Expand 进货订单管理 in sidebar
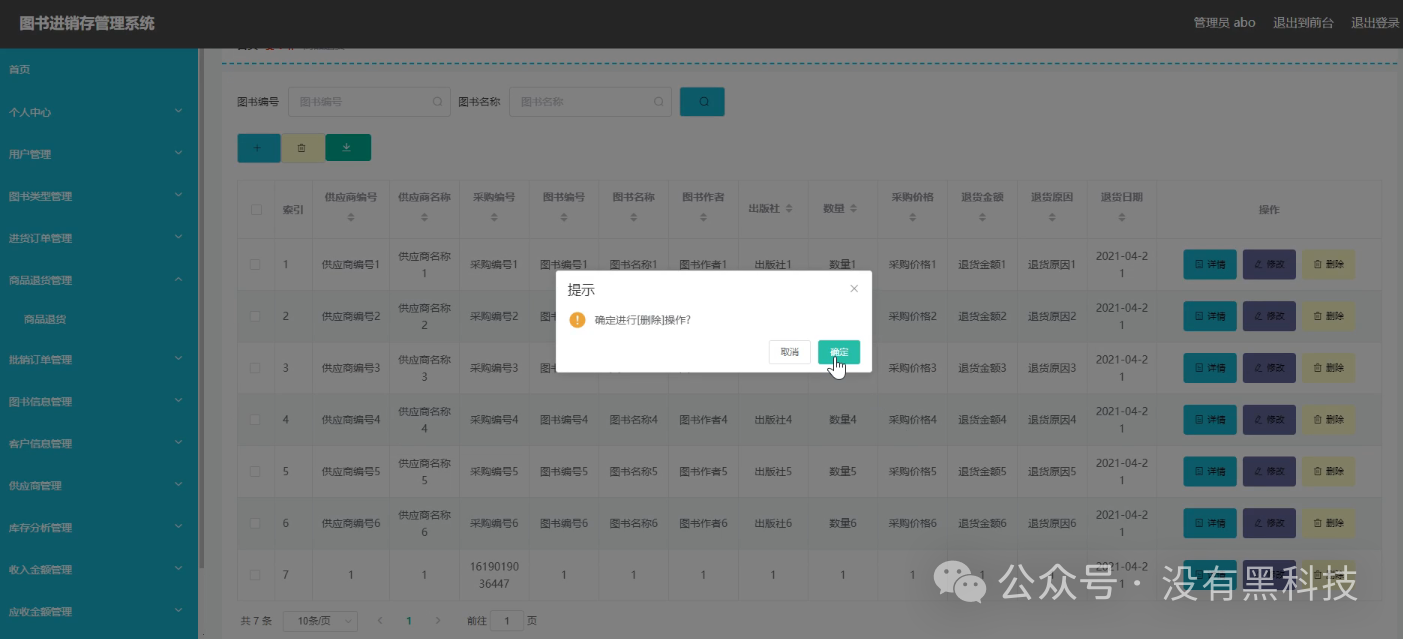 [x=99, y=238]
